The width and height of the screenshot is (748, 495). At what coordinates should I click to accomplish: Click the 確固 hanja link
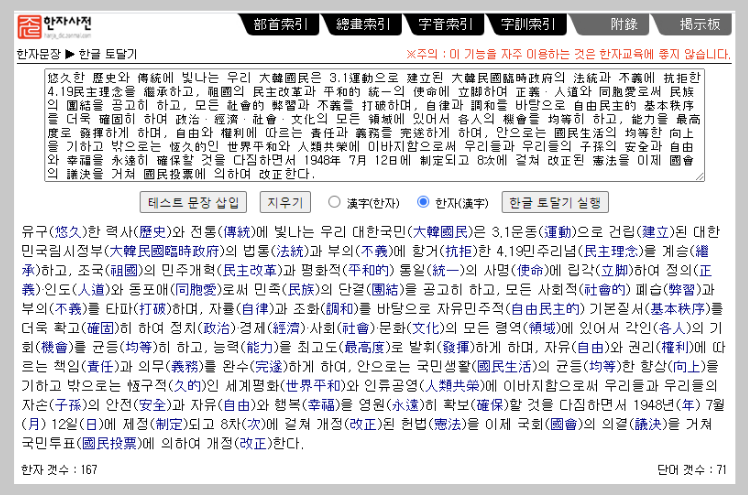click(101, 328)
